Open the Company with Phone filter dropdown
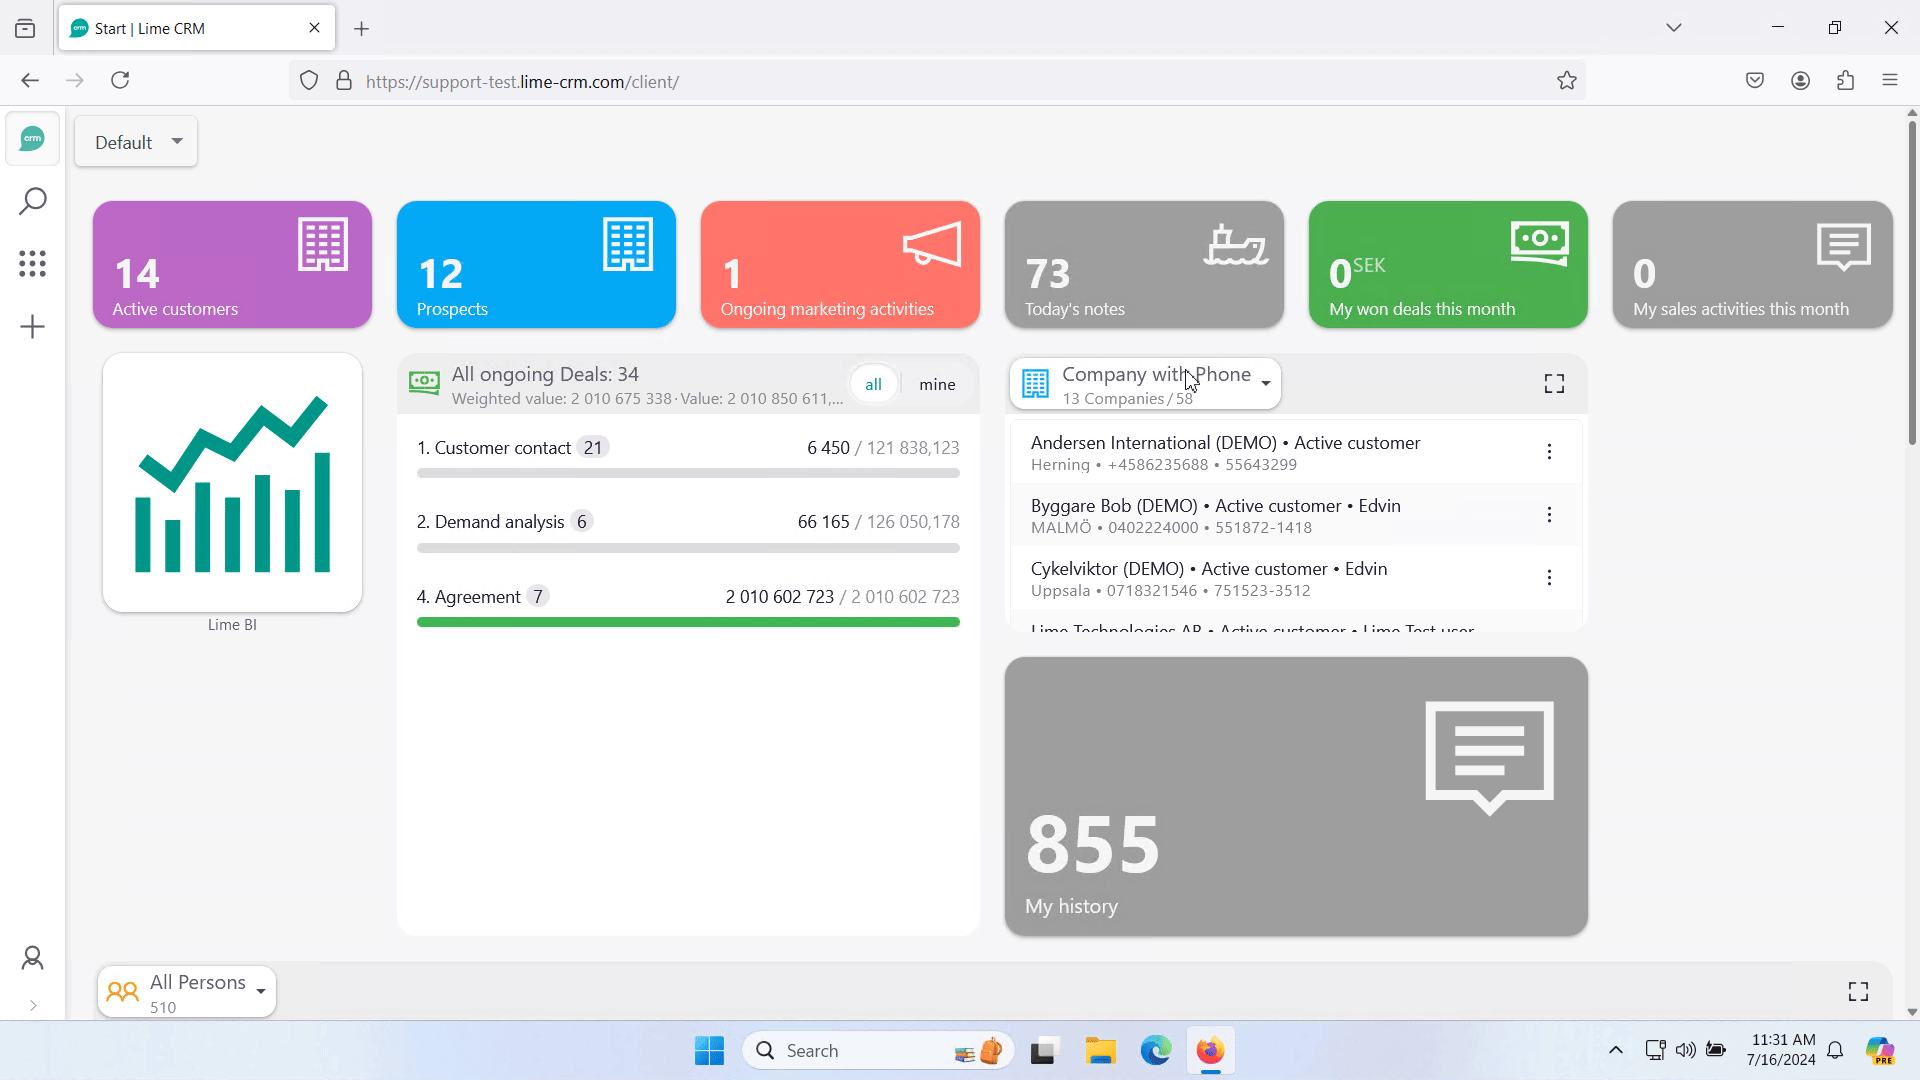The height and width of the screenshot is (1080, 1920). click(1145, 384)
